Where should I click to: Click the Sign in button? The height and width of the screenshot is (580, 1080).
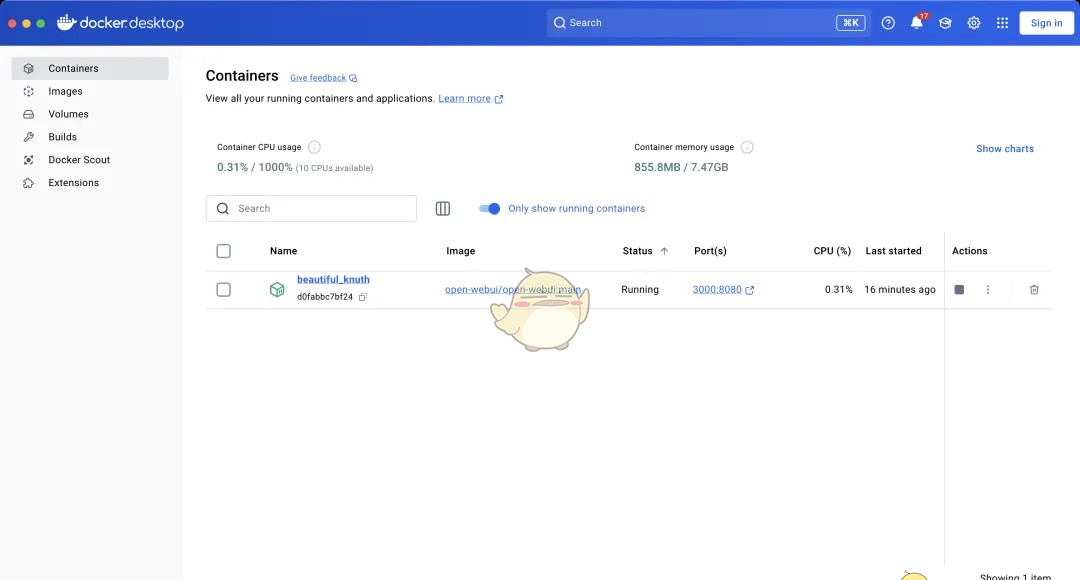pyautogui.click(x=1046, y=23)
